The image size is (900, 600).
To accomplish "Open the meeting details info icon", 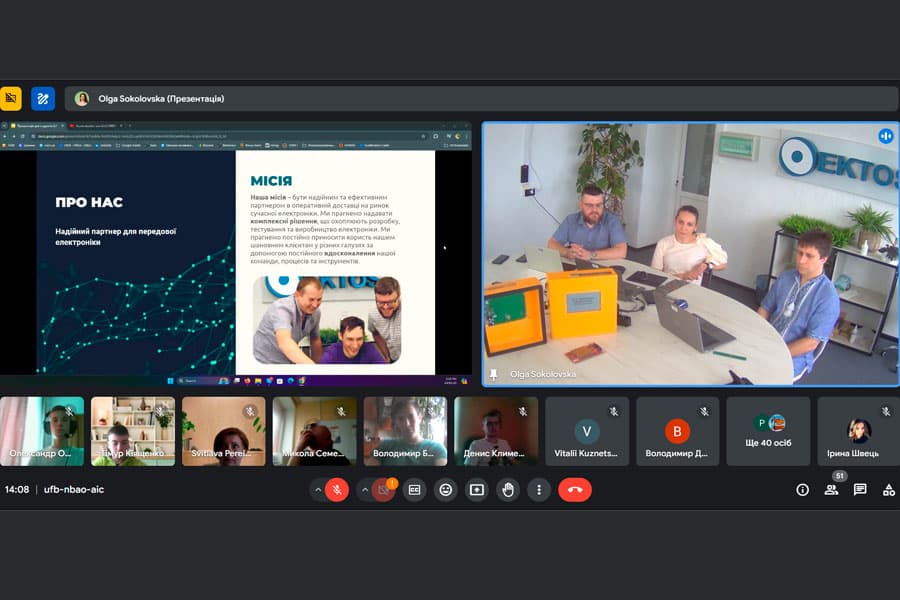I will [802, 490].
